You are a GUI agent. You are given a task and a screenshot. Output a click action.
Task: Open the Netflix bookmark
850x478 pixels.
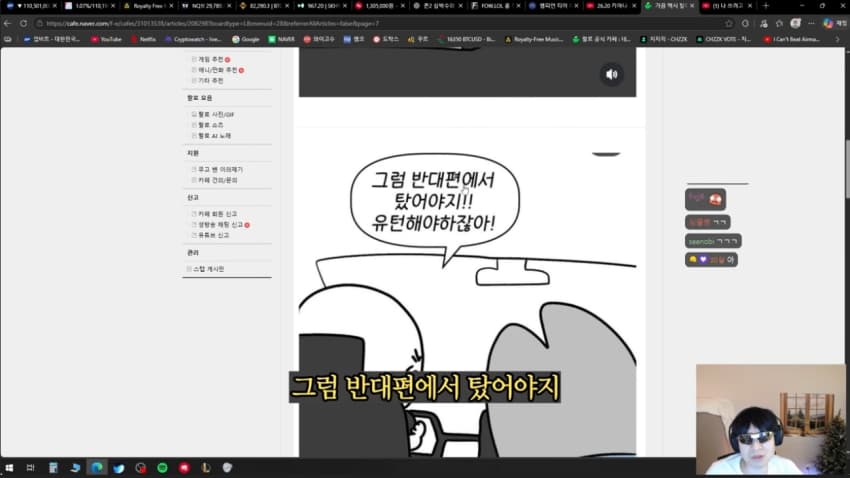point(144,39)
